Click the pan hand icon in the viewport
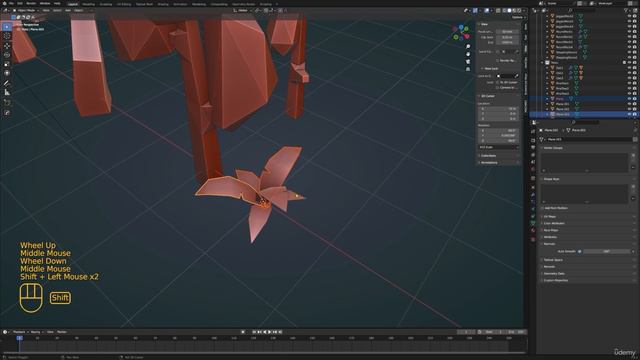This screenshot has width=640, height=360. (468, 54)
